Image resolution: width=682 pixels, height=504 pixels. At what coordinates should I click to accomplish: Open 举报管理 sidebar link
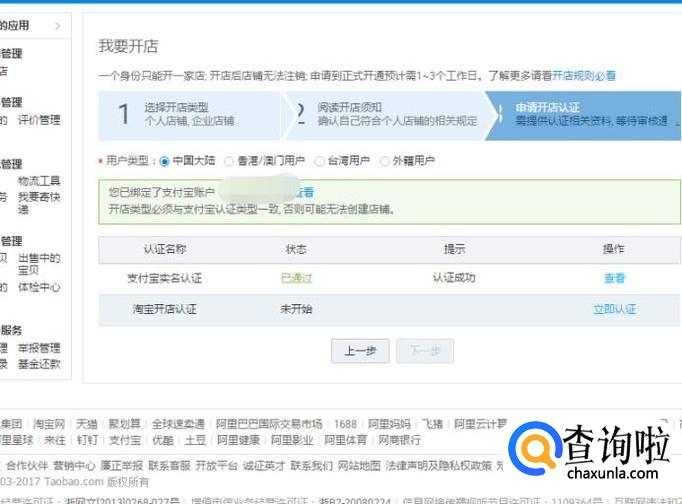(x=39, y=349)
